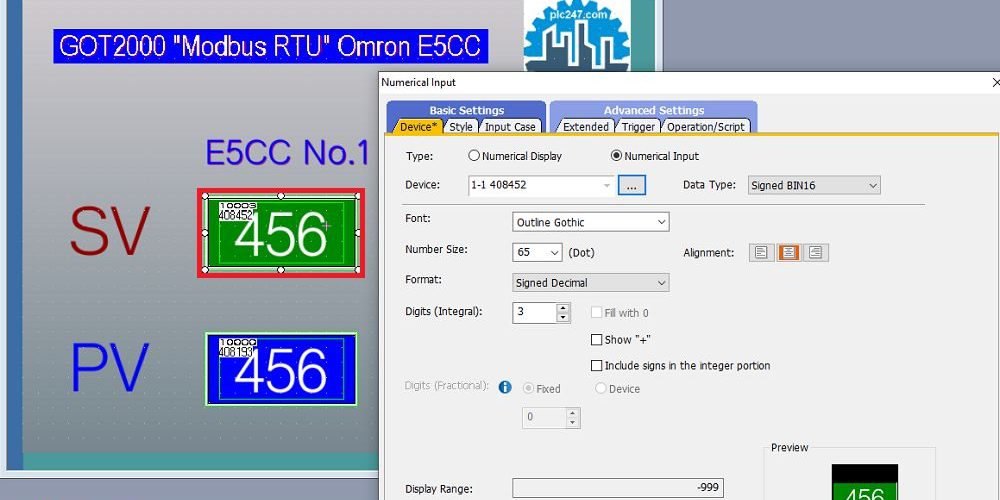Increase Digits (Integral) with up arrow
This screenshot has height=500, width=1000.
click(x=562, y=308)
